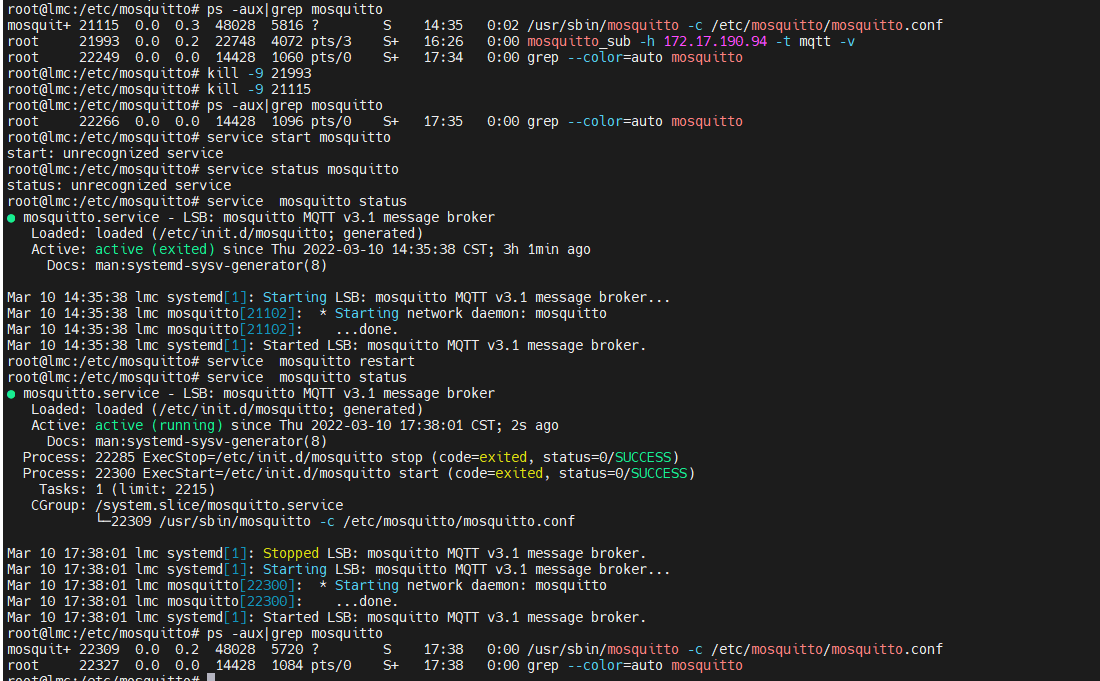Click the IP address 172.17.190.94
This screenshot has height=681, width=1100.
tap(716, 41)
